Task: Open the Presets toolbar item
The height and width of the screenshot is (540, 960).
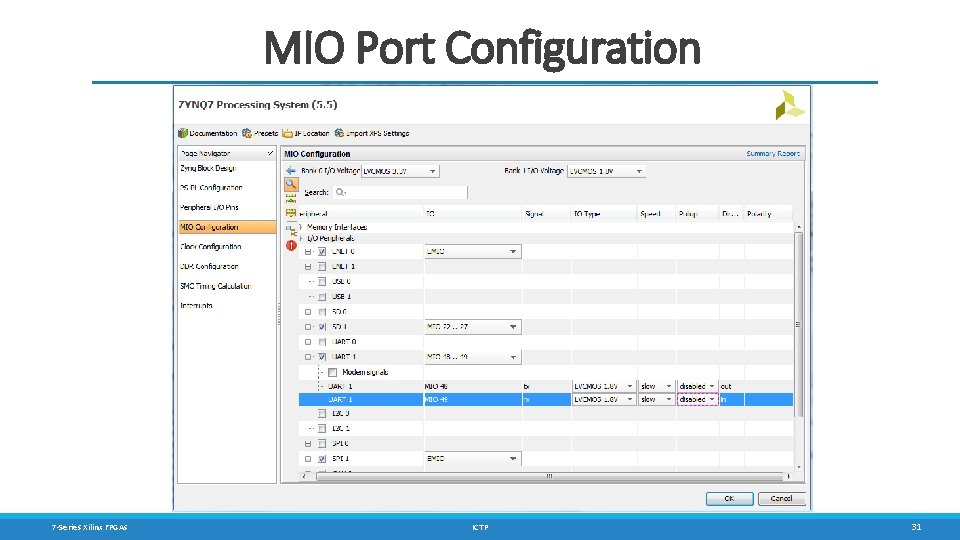Action: 260,133
